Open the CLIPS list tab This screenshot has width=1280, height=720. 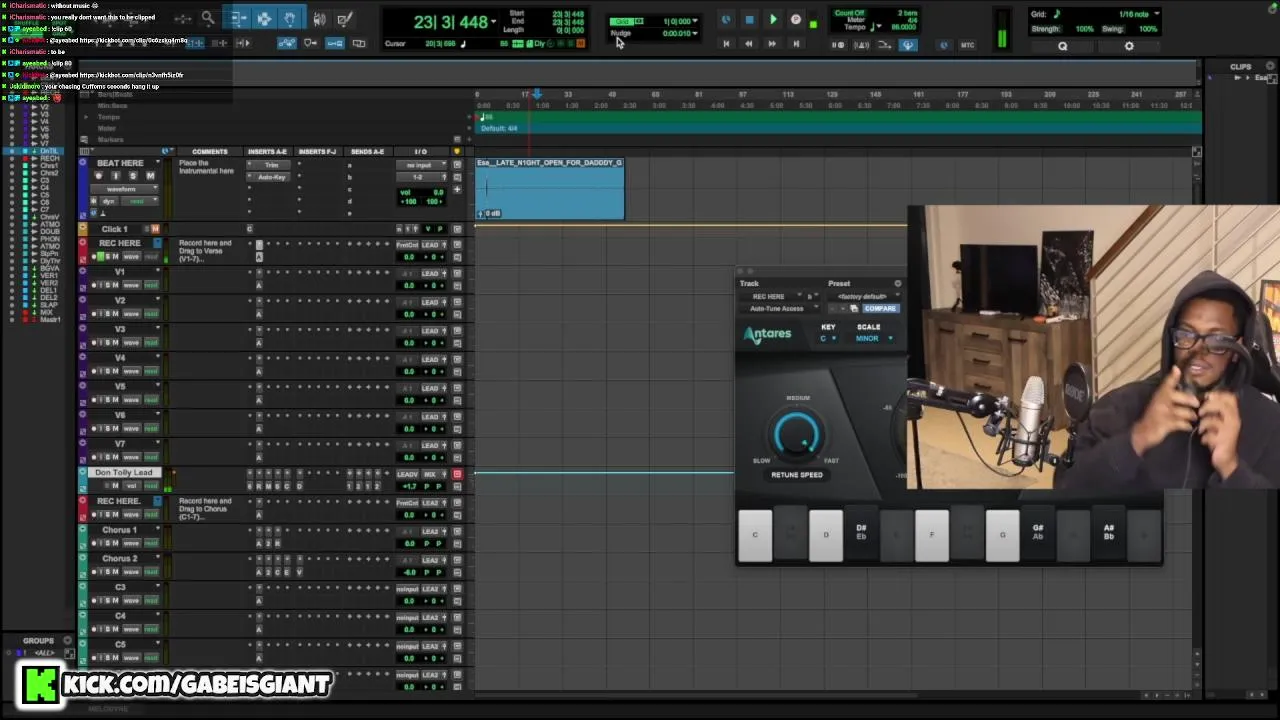pos(1241,67)
